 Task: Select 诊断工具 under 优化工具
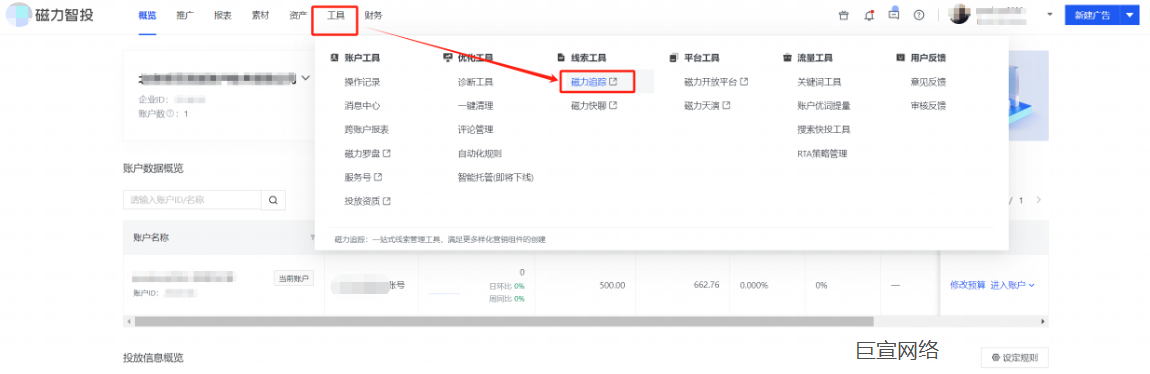click(475, 82)
